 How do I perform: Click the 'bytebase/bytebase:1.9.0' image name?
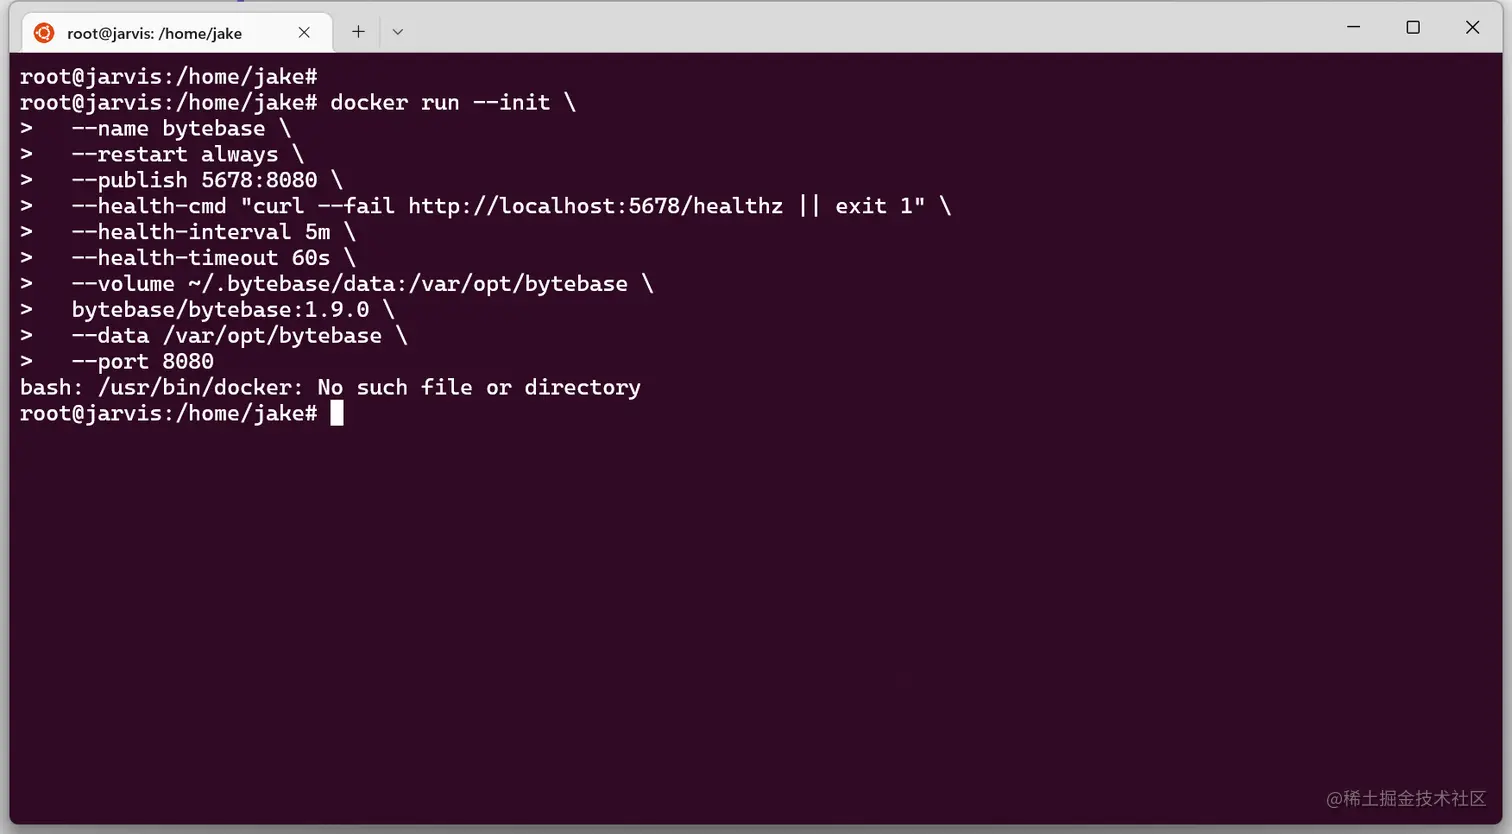coord(220,310)
